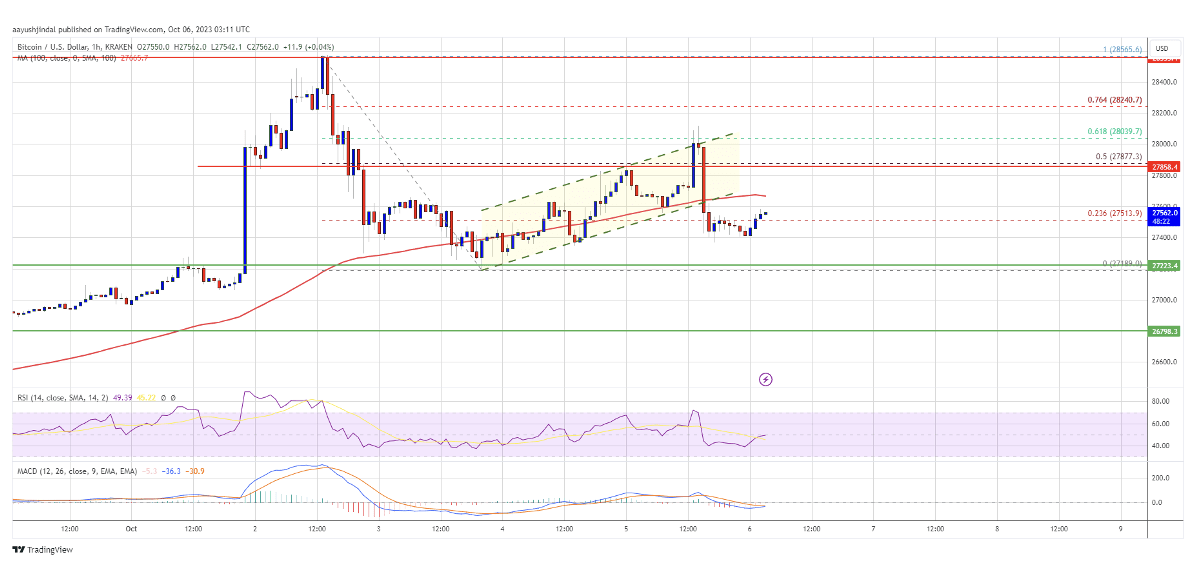The image size is (1198, 566).
Task: Click the 27000.0 price axis tick
Action: click(x=1166, y=299)
